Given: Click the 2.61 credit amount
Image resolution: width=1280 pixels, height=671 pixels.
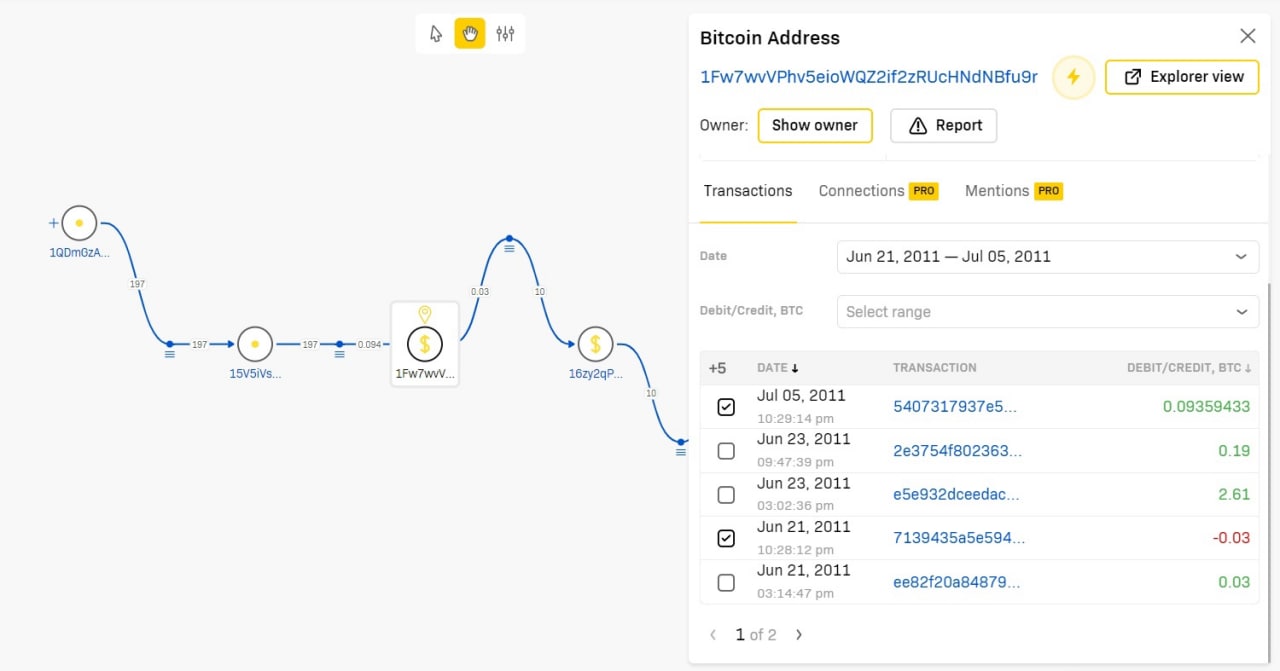Looking at the screenshot, I should (1234, 495).
